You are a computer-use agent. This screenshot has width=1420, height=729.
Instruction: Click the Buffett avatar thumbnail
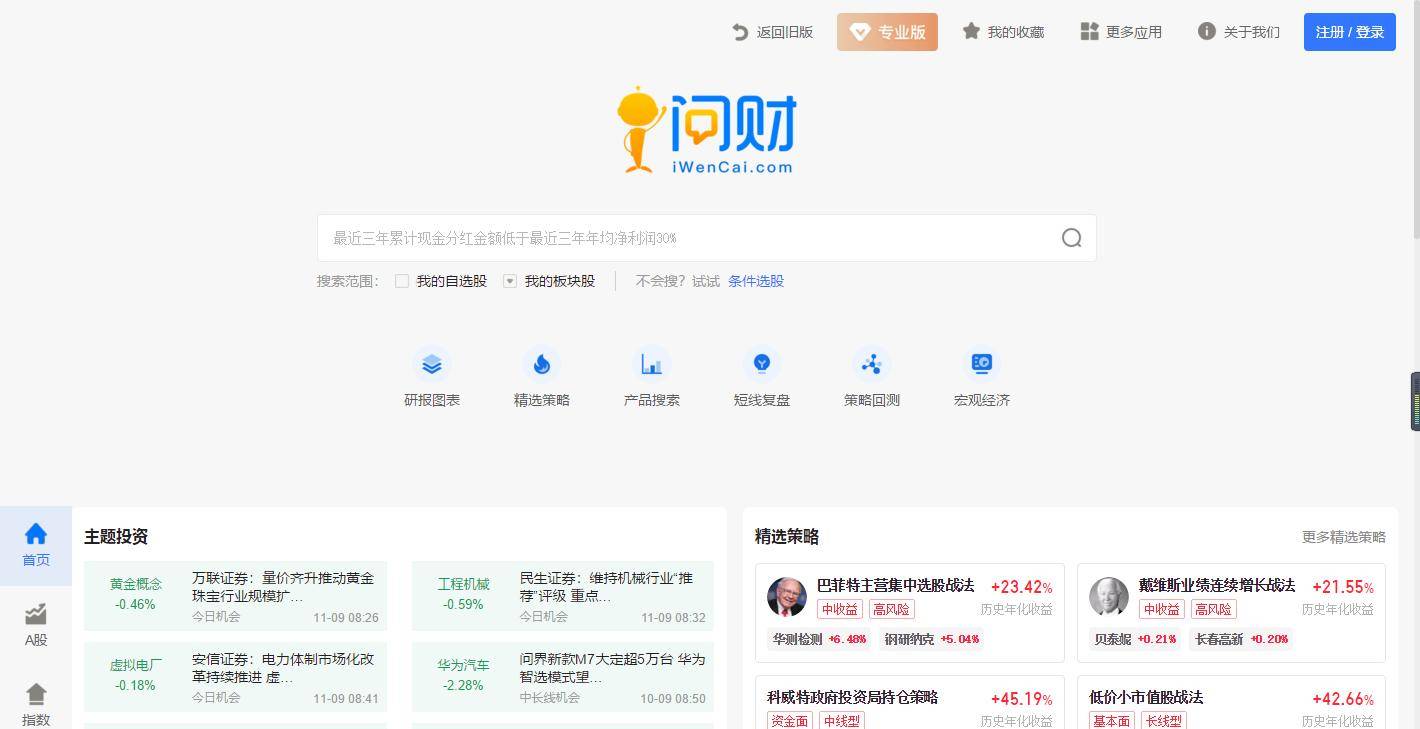[787, 597]
